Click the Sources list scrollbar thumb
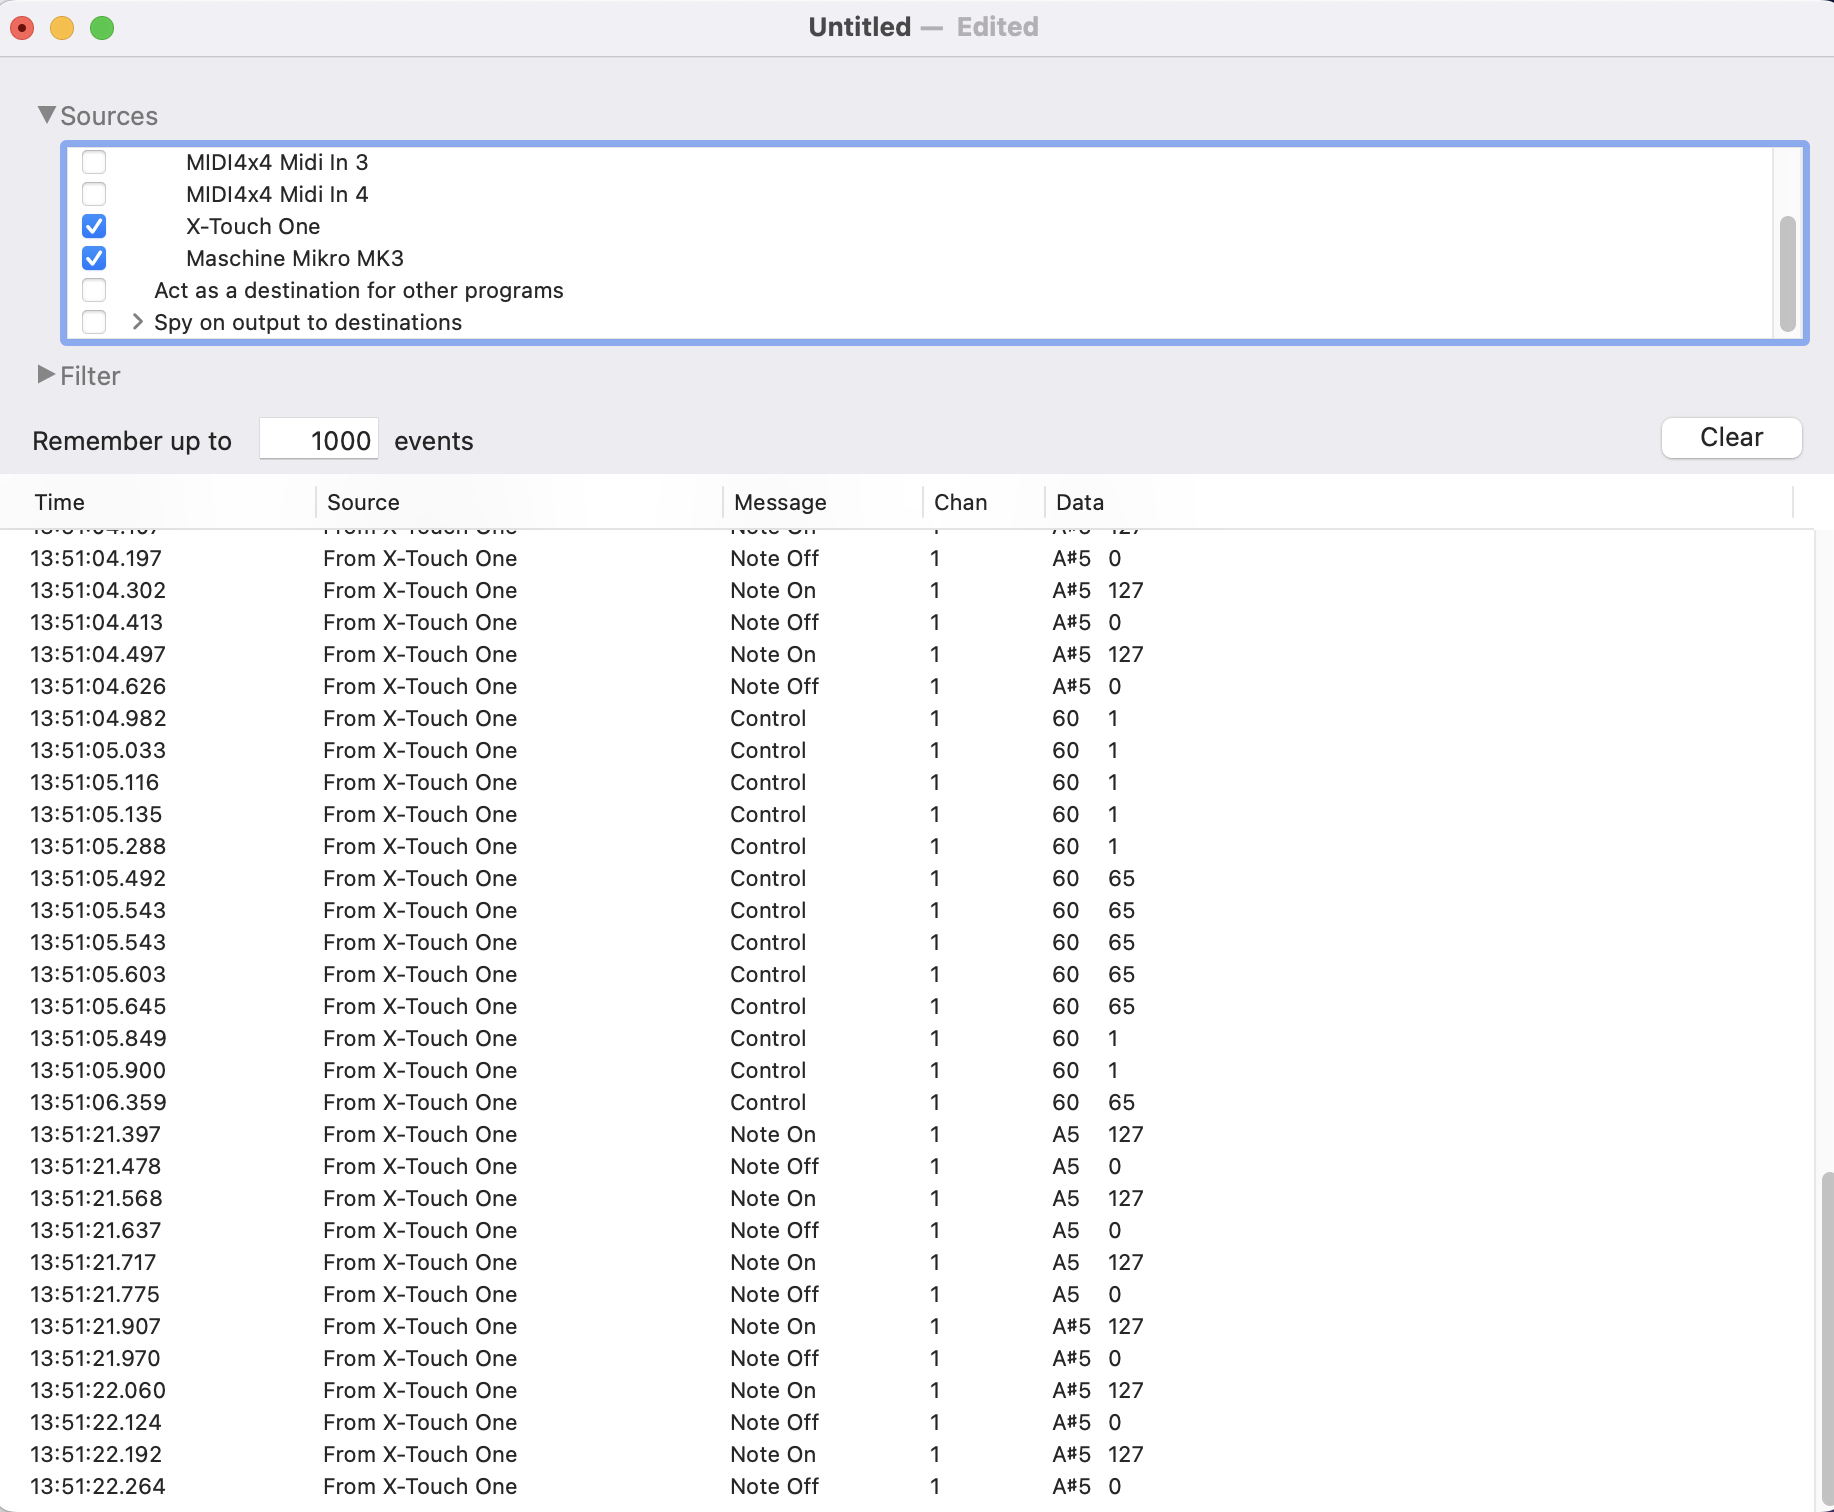Screen dimensions: 1834x1512 coord(1788,273)
